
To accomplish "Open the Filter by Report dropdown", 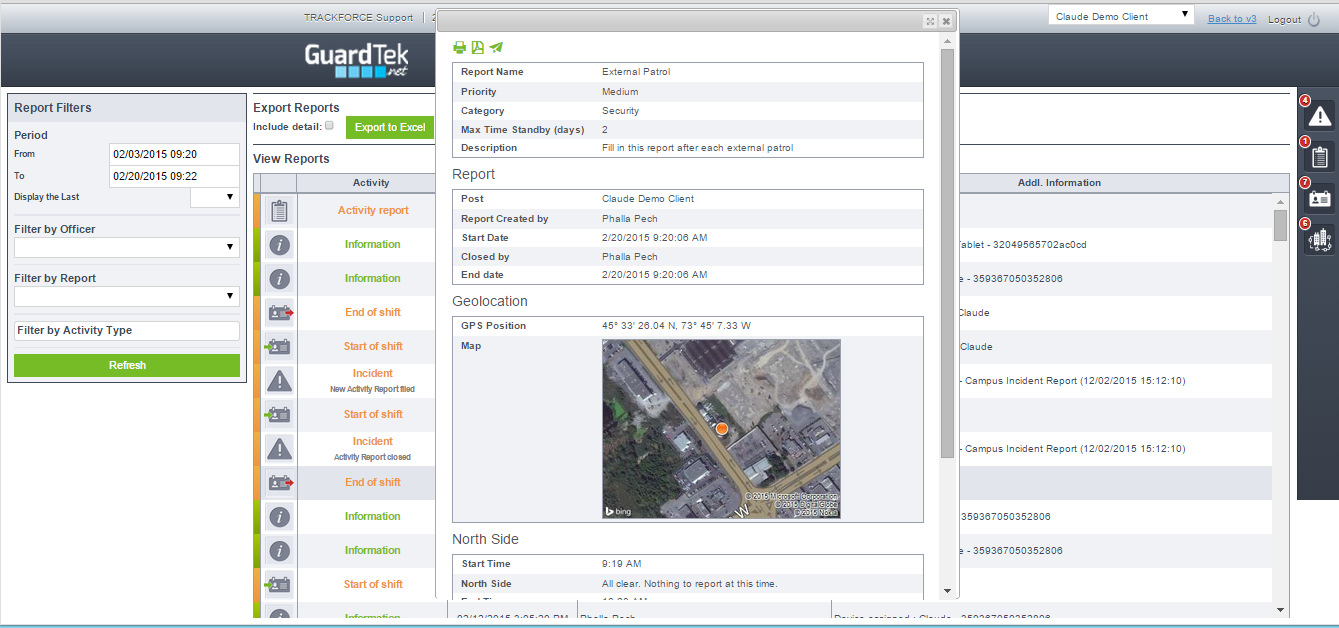I will (x=127, y=296).
